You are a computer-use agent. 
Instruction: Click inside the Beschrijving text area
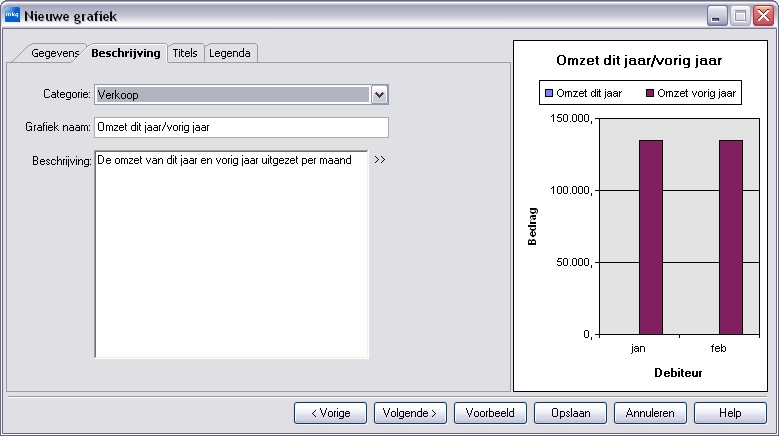pos(231,254)
